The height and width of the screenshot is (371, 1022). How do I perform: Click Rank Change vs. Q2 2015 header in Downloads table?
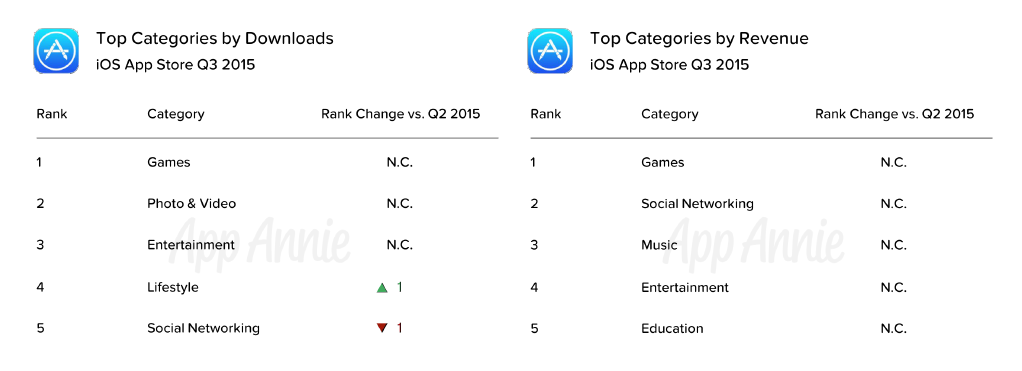pyautogui.click(x=401, y=114)
